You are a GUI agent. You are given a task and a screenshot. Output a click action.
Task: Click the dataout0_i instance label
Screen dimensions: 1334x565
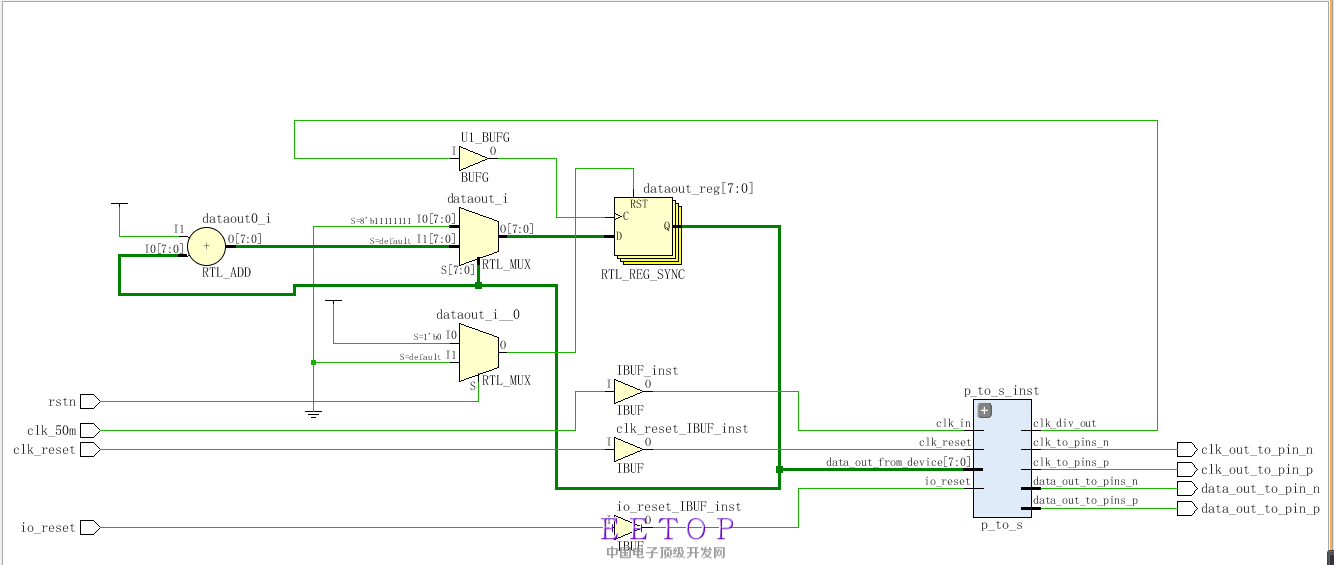pos(236,218)
